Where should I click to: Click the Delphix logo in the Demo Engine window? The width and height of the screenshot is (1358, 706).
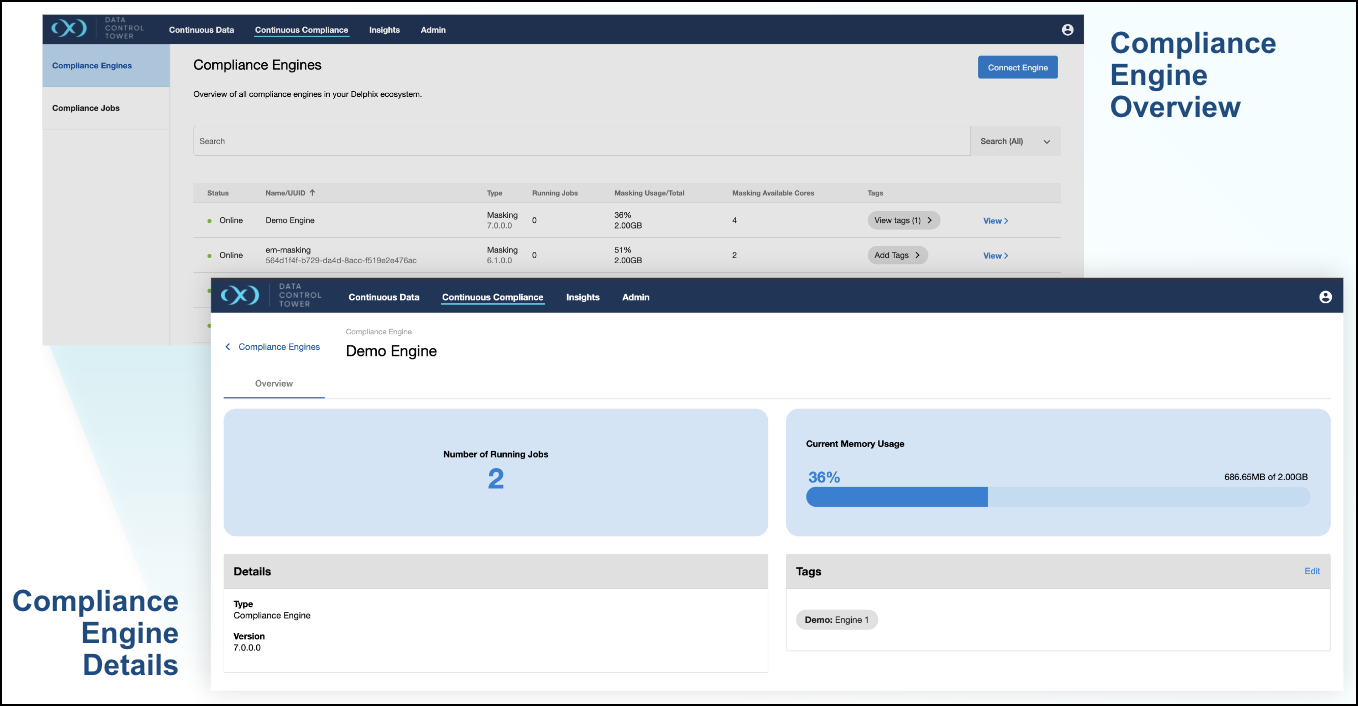[240, 296]
